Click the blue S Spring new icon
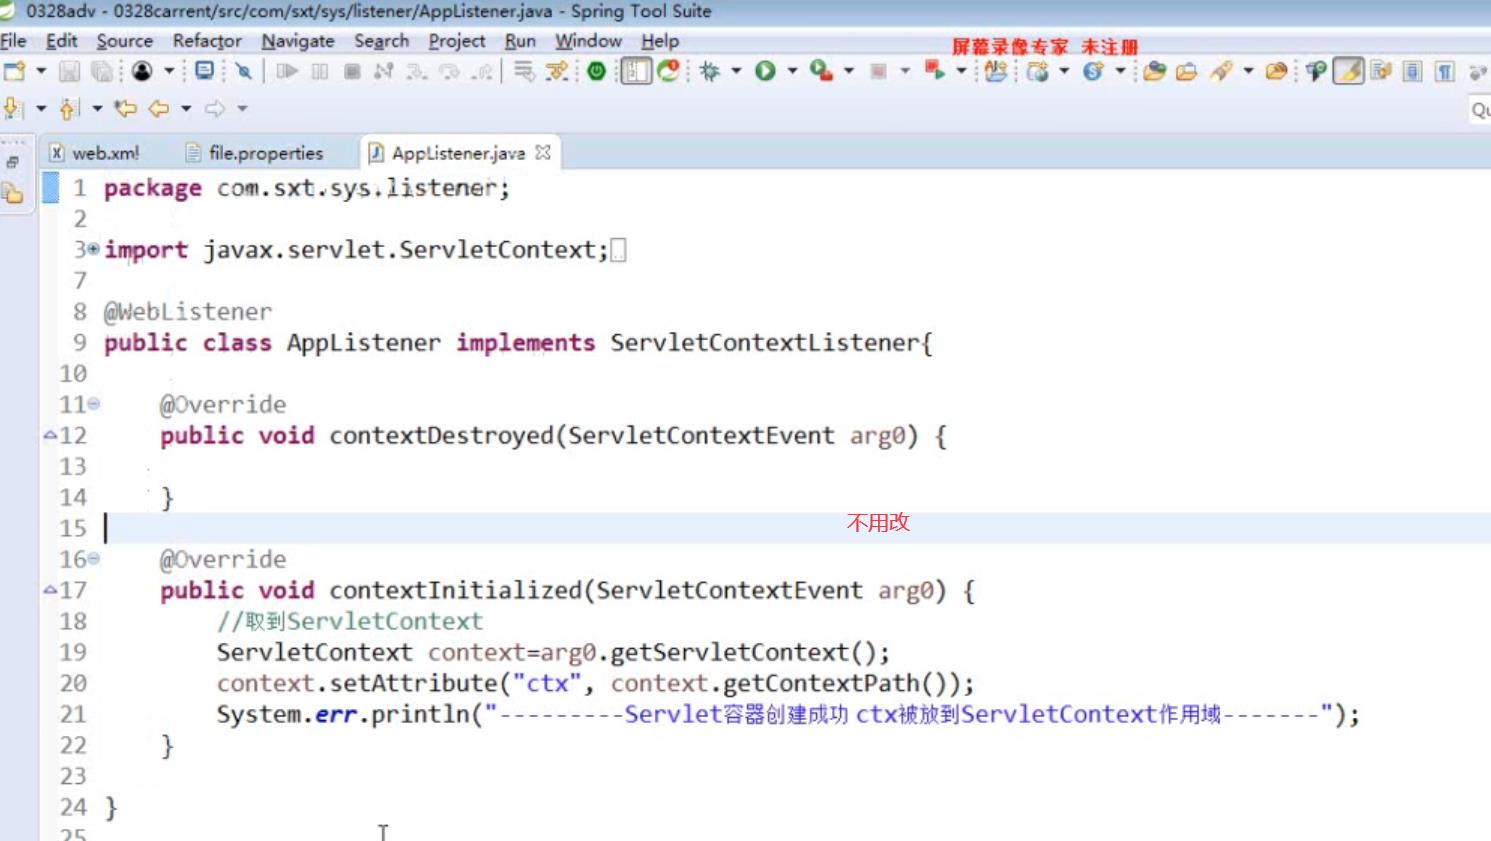 click(x=1093, y=71)
